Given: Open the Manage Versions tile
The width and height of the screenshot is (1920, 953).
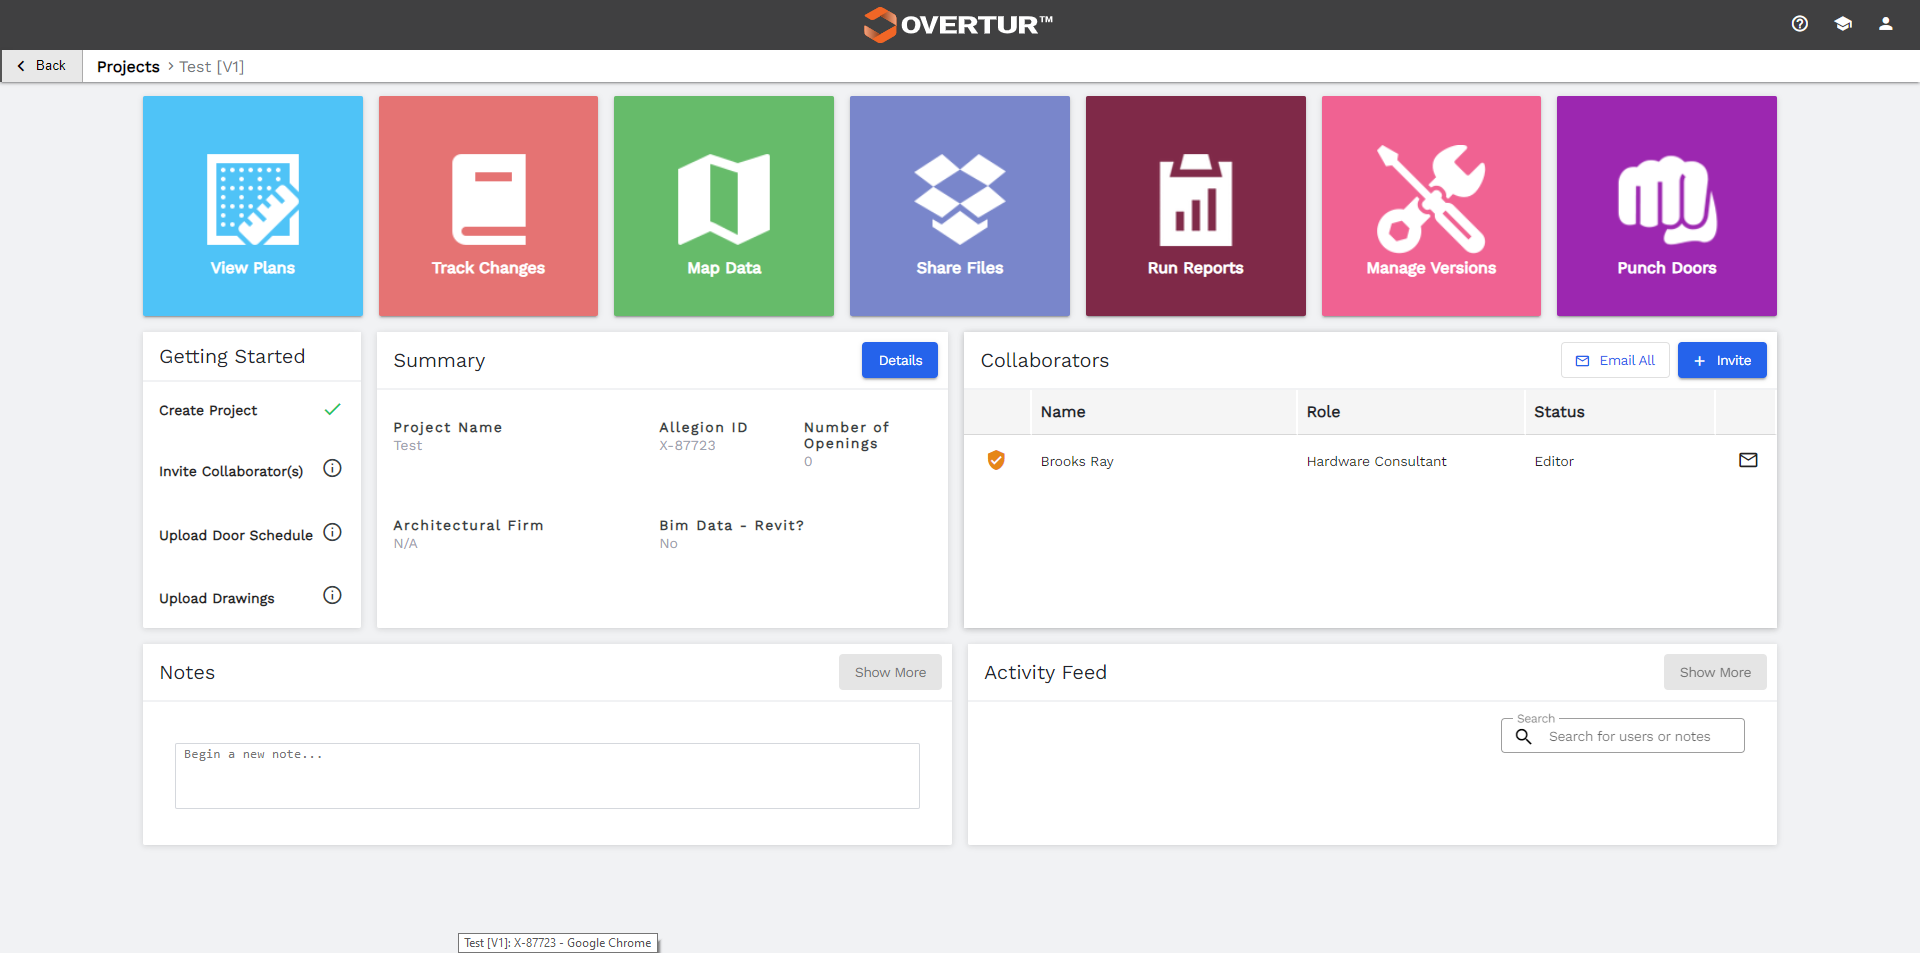Looking at the screenshot, I should coord(1431,206).
